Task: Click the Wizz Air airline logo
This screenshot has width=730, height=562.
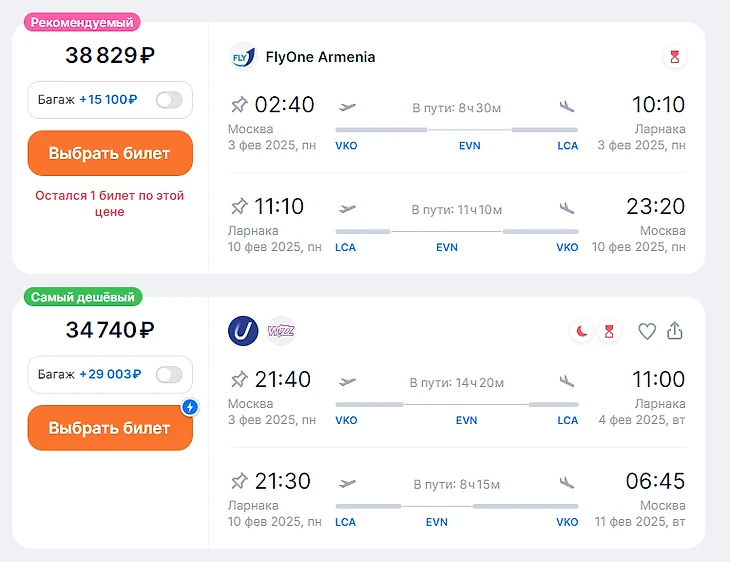Action: pyautogui.click(x=281, y=331)
